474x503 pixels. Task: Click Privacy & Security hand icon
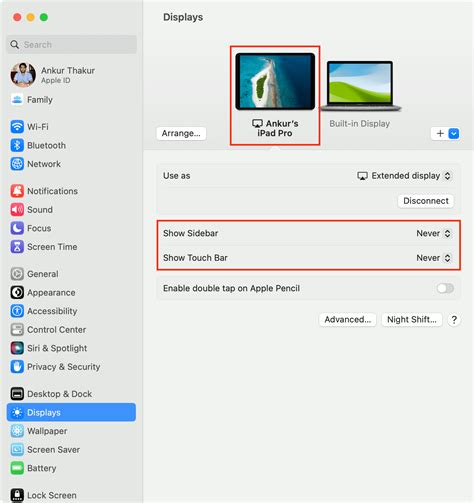coord(17,367)
